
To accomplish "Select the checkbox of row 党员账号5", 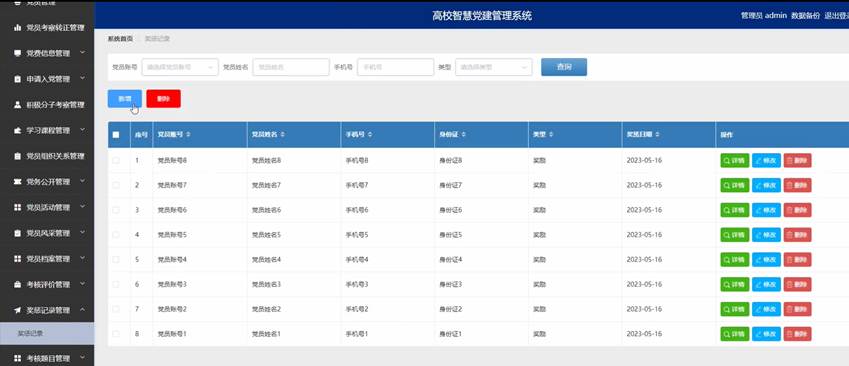I will point(116,235).
